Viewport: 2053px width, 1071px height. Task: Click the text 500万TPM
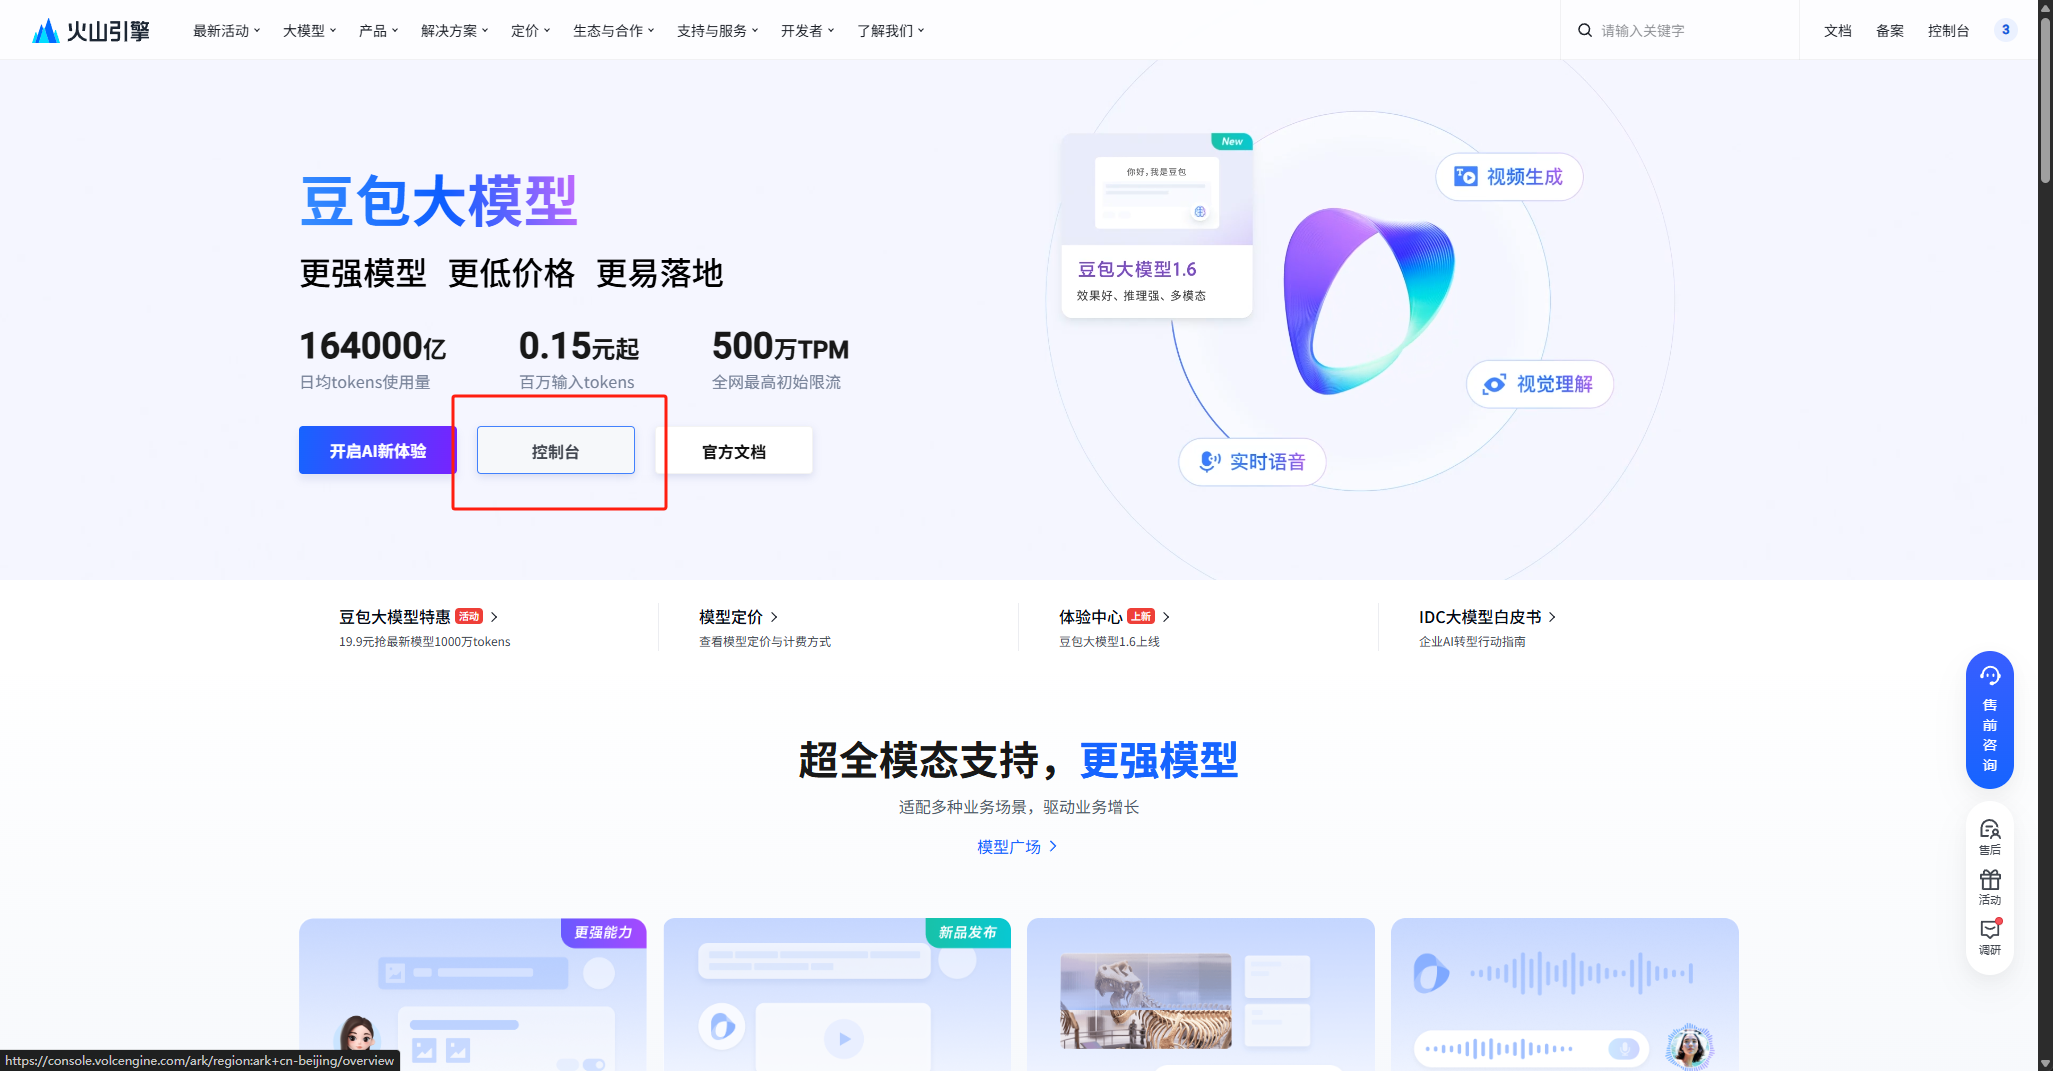(x=780, y=346)
